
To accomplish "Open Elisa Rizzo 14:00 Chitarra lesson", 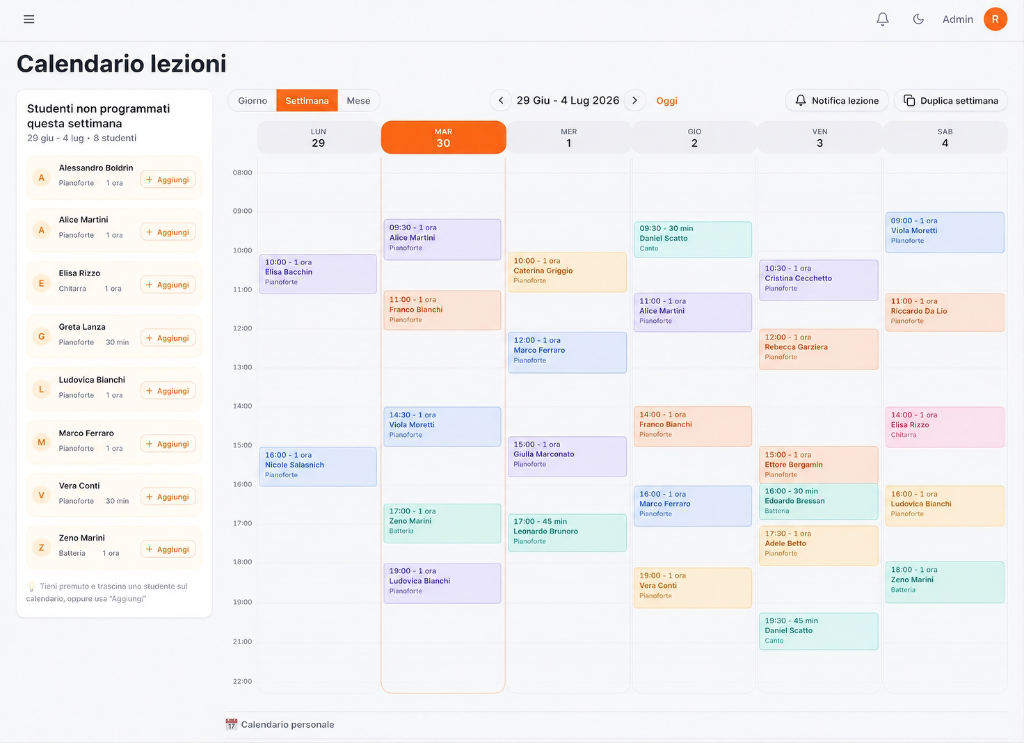I will click(945, 427).
